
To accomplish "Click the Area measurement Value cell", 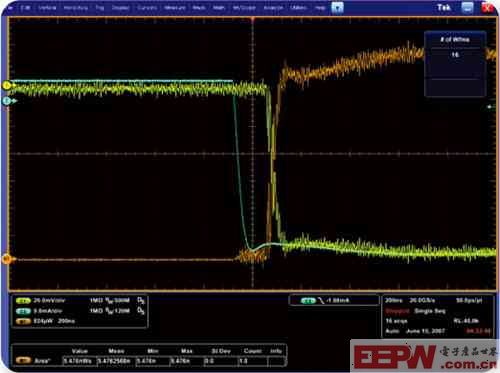I will click(x=79, y=361).
